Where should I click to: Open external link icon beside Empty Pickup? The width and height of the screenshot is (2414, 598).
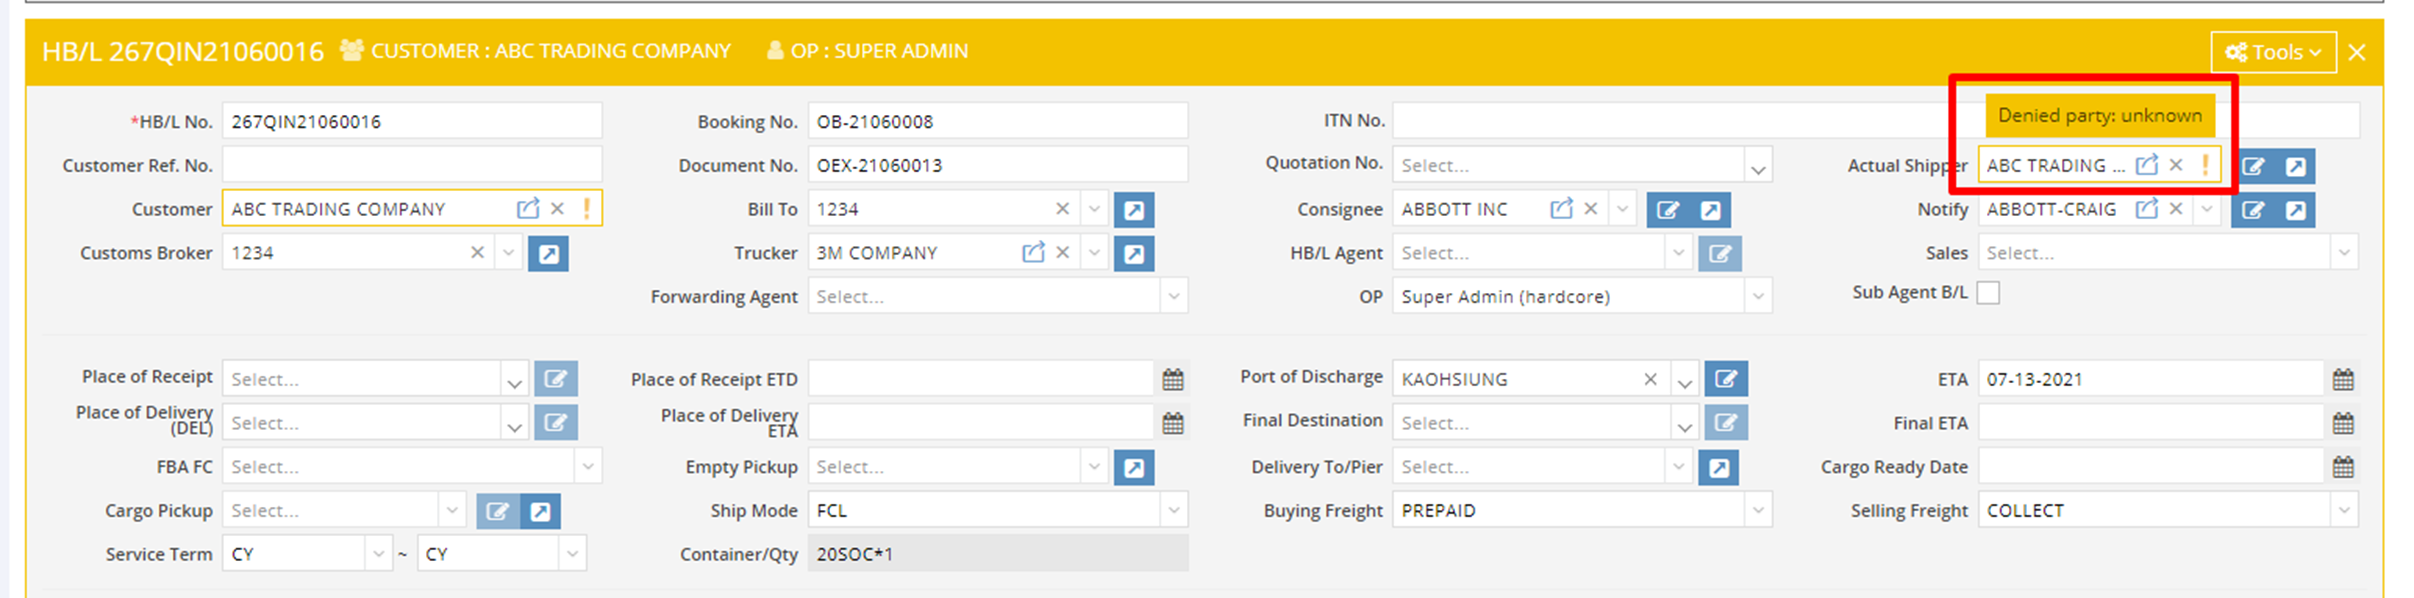click(x=1134, y=468)
